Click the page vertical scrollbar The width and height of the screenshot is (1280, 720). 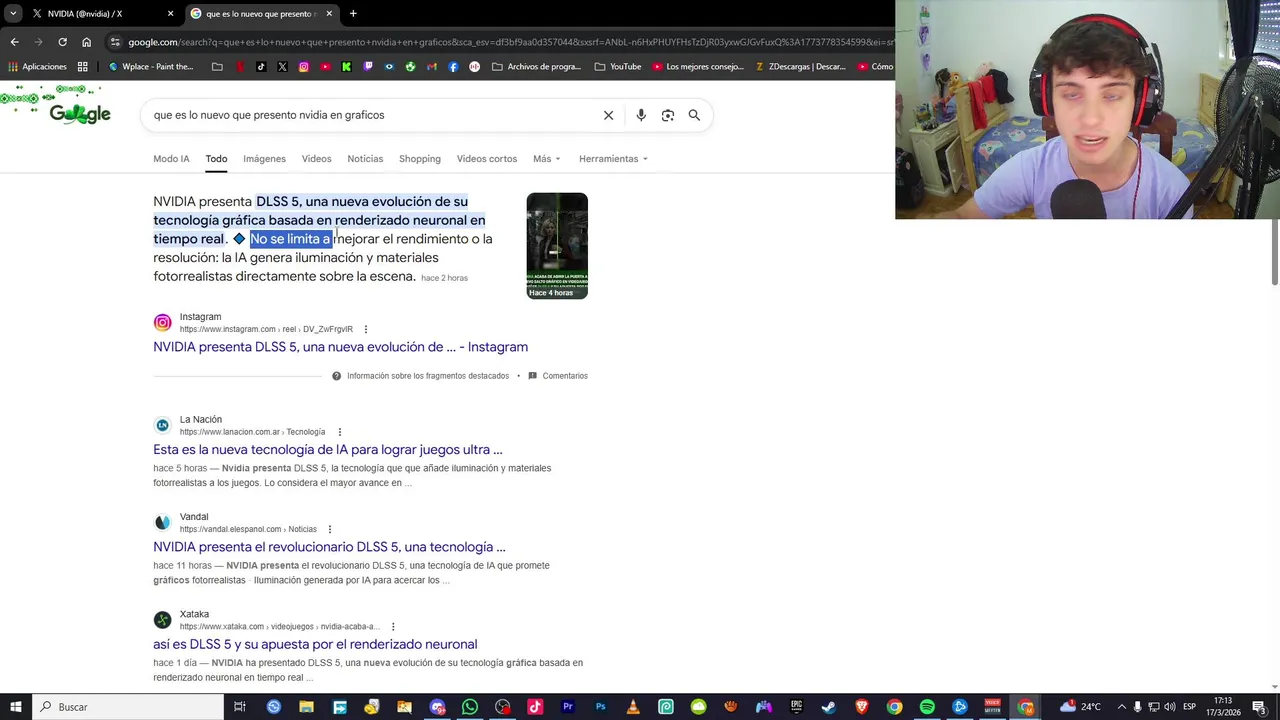pyautogui.click(x=1274, y=250)
